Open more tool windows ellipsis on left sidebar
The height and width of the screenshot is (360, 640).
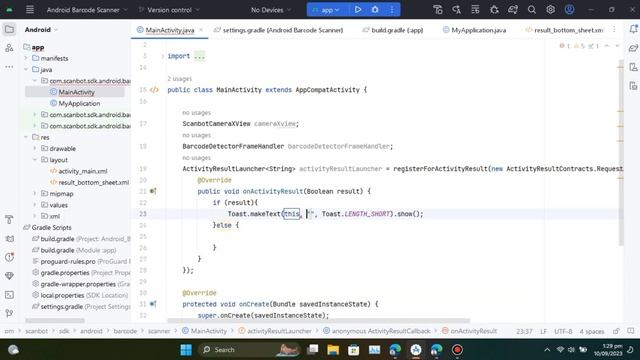[x=9, y=67]
